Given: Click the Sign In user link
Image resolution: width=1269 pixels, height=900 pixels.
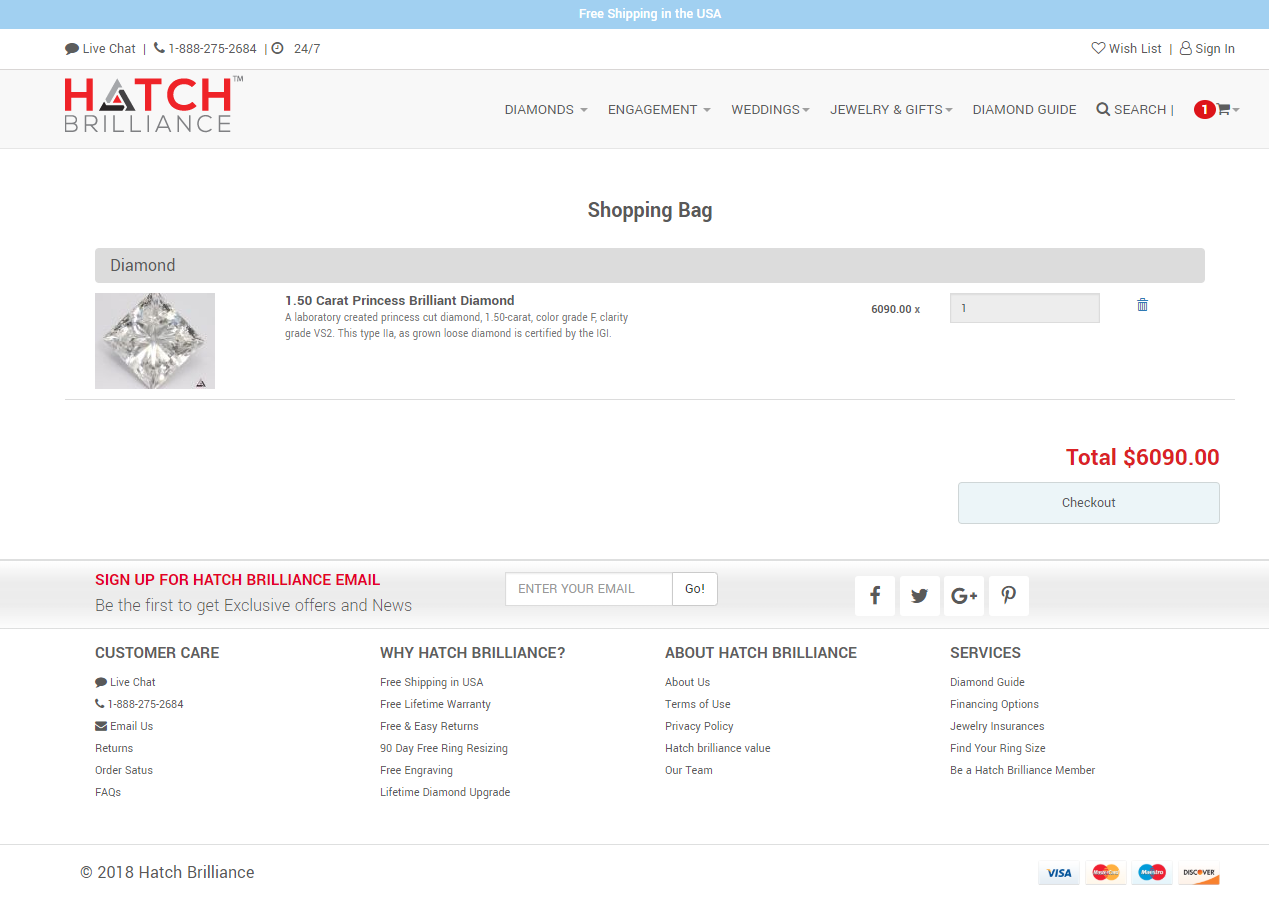Looking at the screenshot, I should (x=1207, y=48).
